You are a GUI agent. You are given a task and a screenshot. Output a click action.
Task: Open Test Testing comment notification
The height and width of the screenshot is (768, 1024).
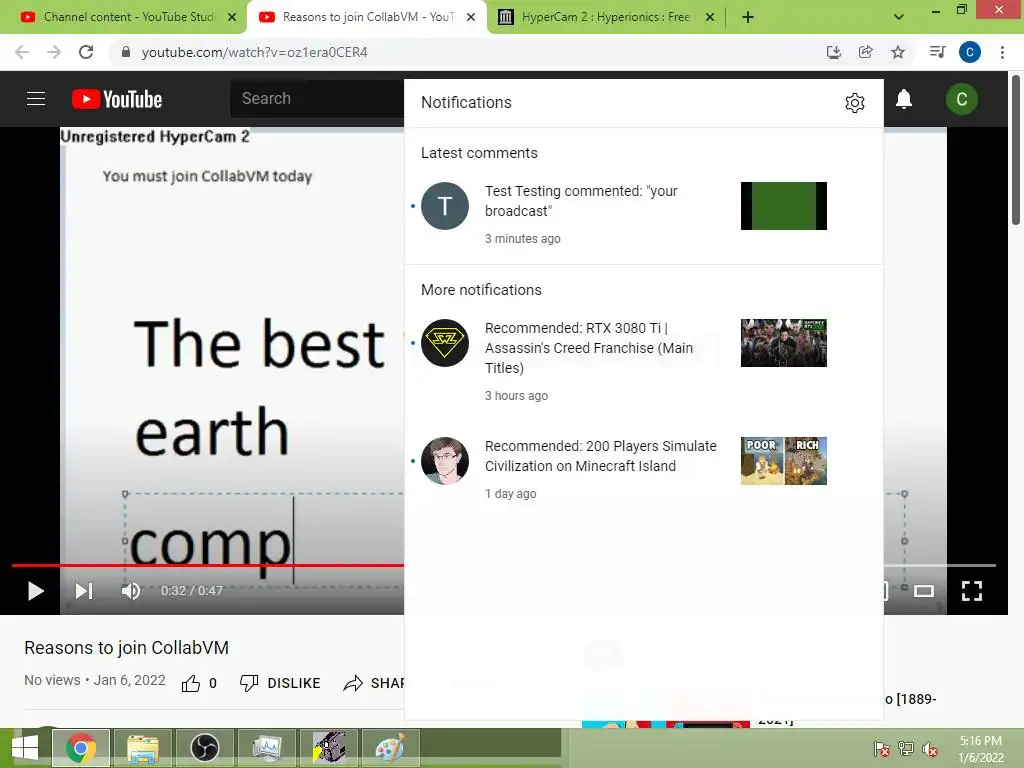point(643,214)
